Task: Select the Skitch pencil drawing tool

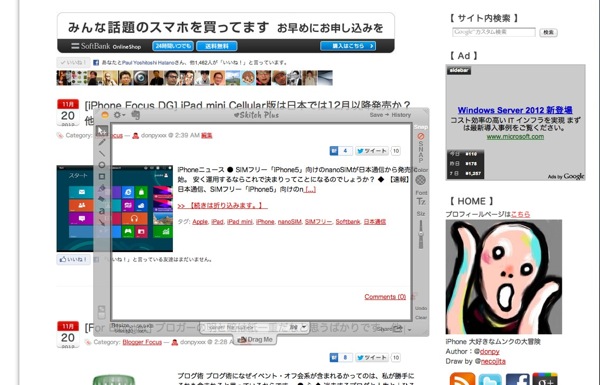Action: click(x=102, y=142)
